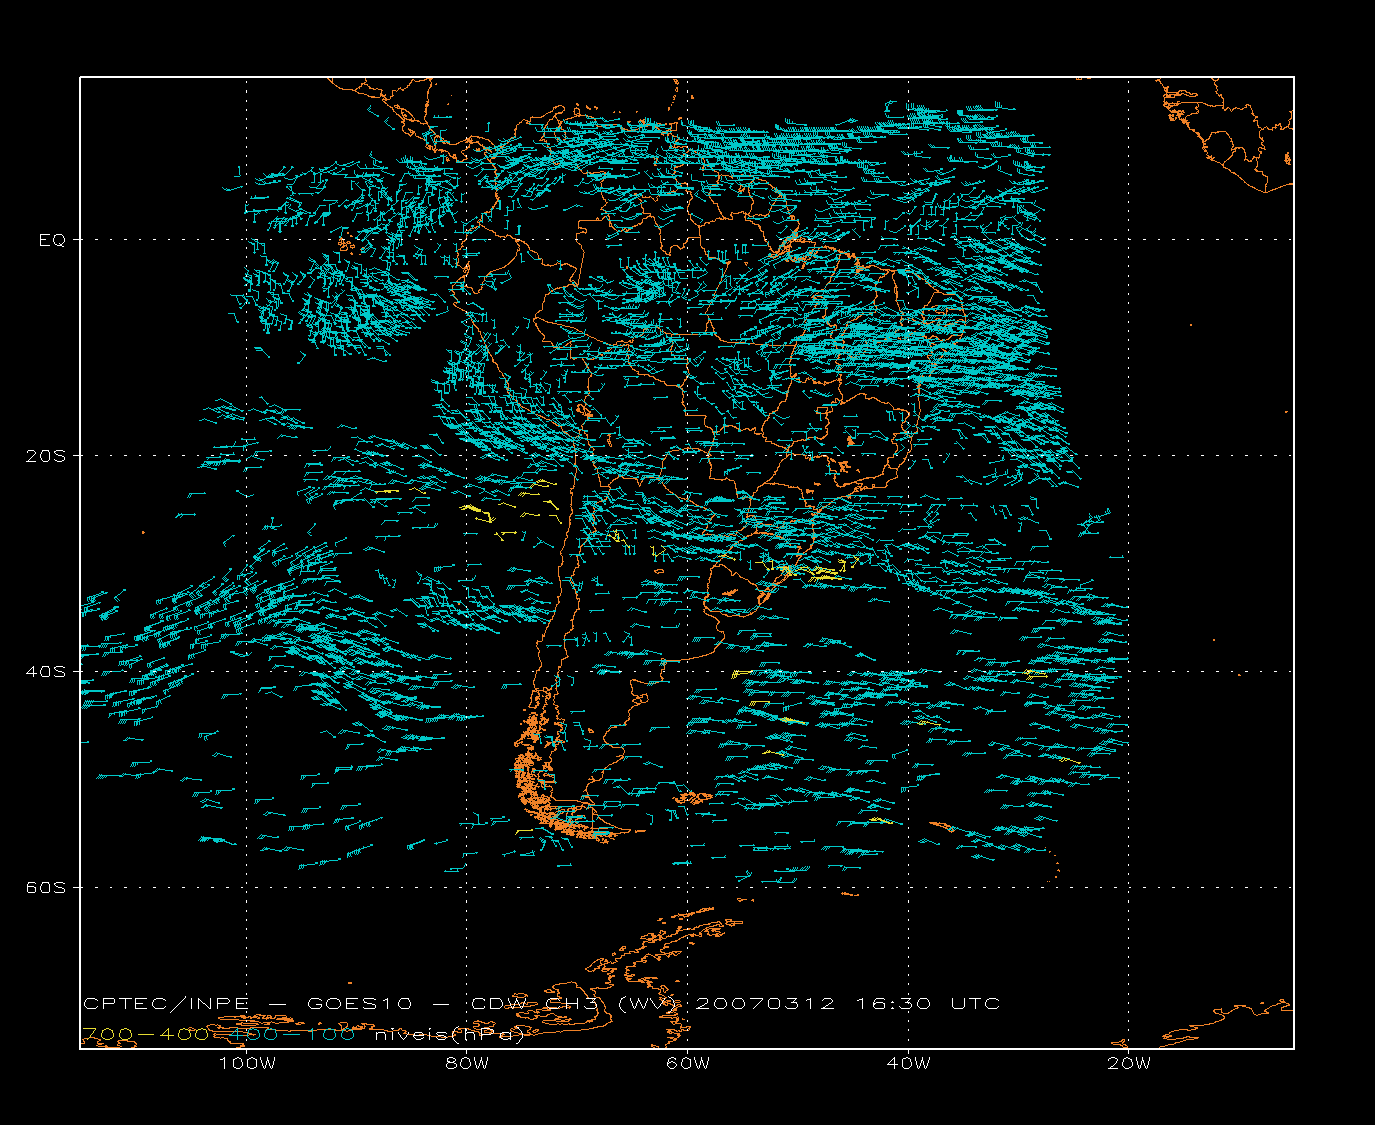Viewport: 1375px width, 1125px height.
Task: Click the 40W longitude label
Action: click(x=908, y=1064)
